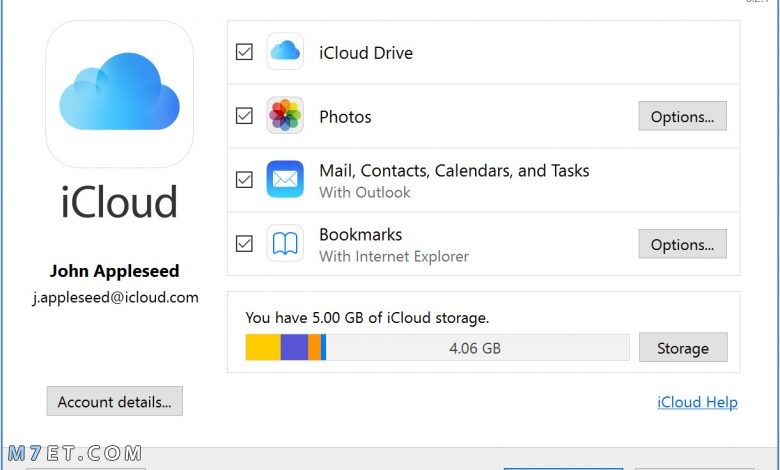Screen dimensions: 780x470
Task: Click the Photos pinwheel icon
Action: click(x=285, y=115)
